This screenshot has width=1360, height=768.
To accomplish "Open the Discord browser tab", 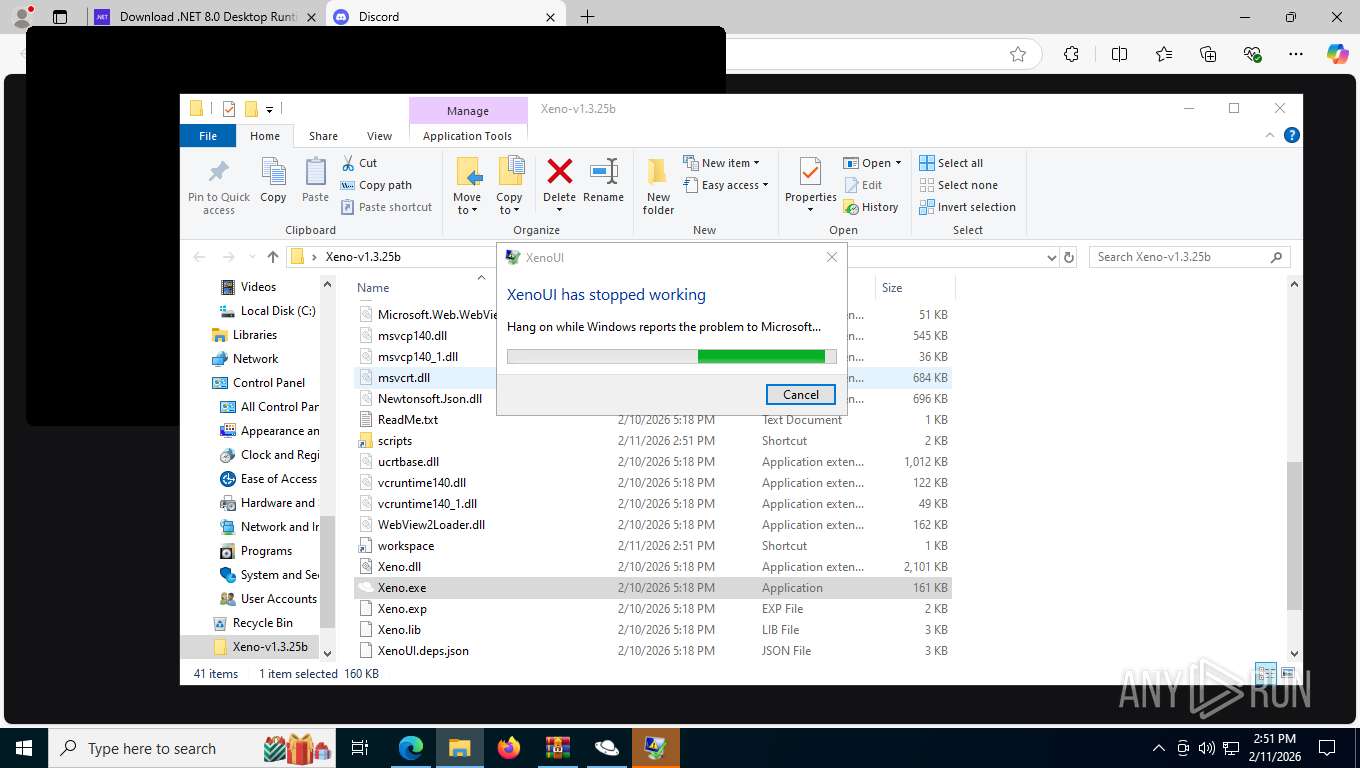I will (446, 17).
